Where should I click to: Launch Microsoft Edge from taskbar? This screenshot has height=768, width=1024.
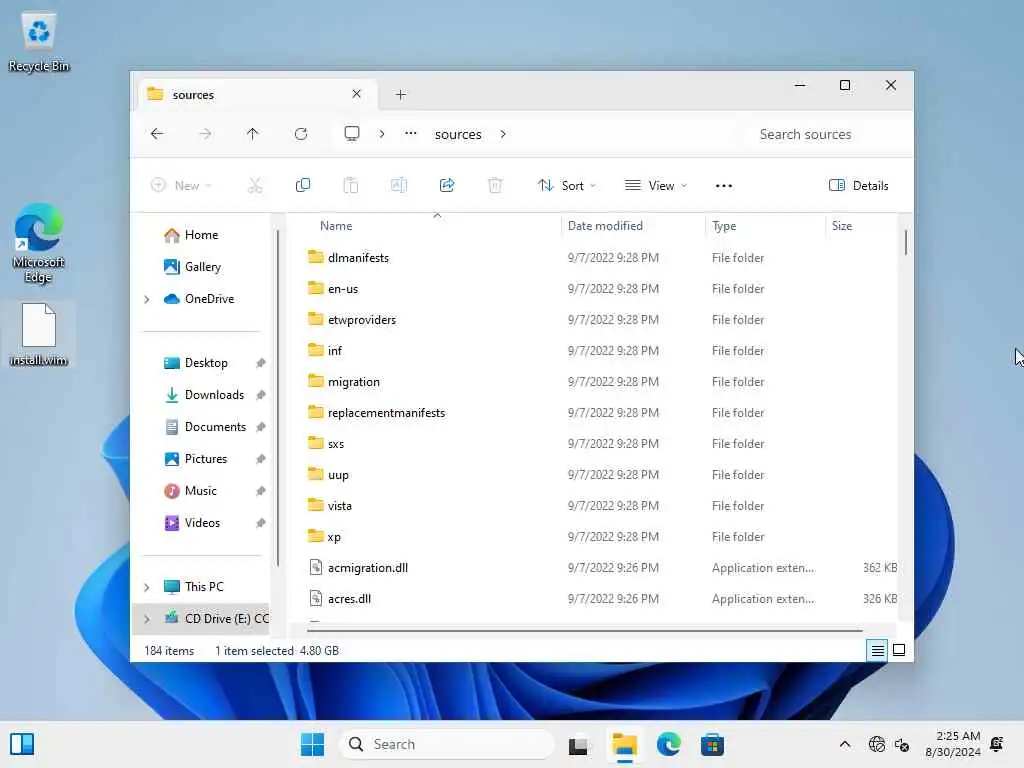668,744
